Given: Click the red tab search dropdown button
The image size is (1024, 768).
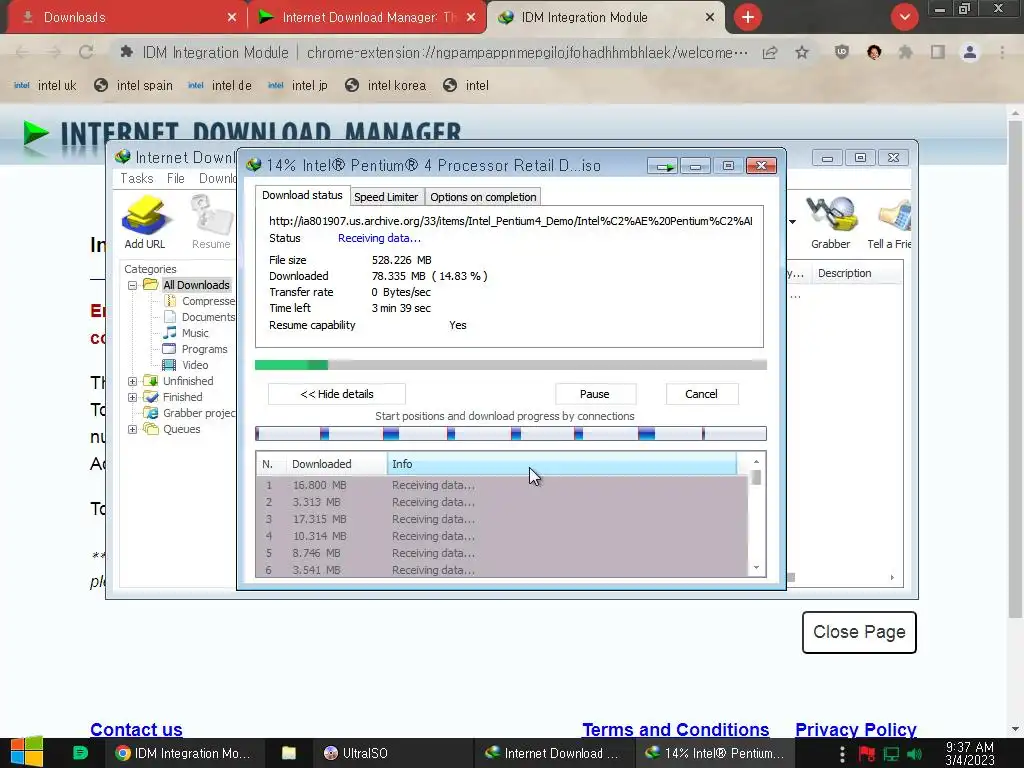Looking at the screenshot, I should point(904,17).
